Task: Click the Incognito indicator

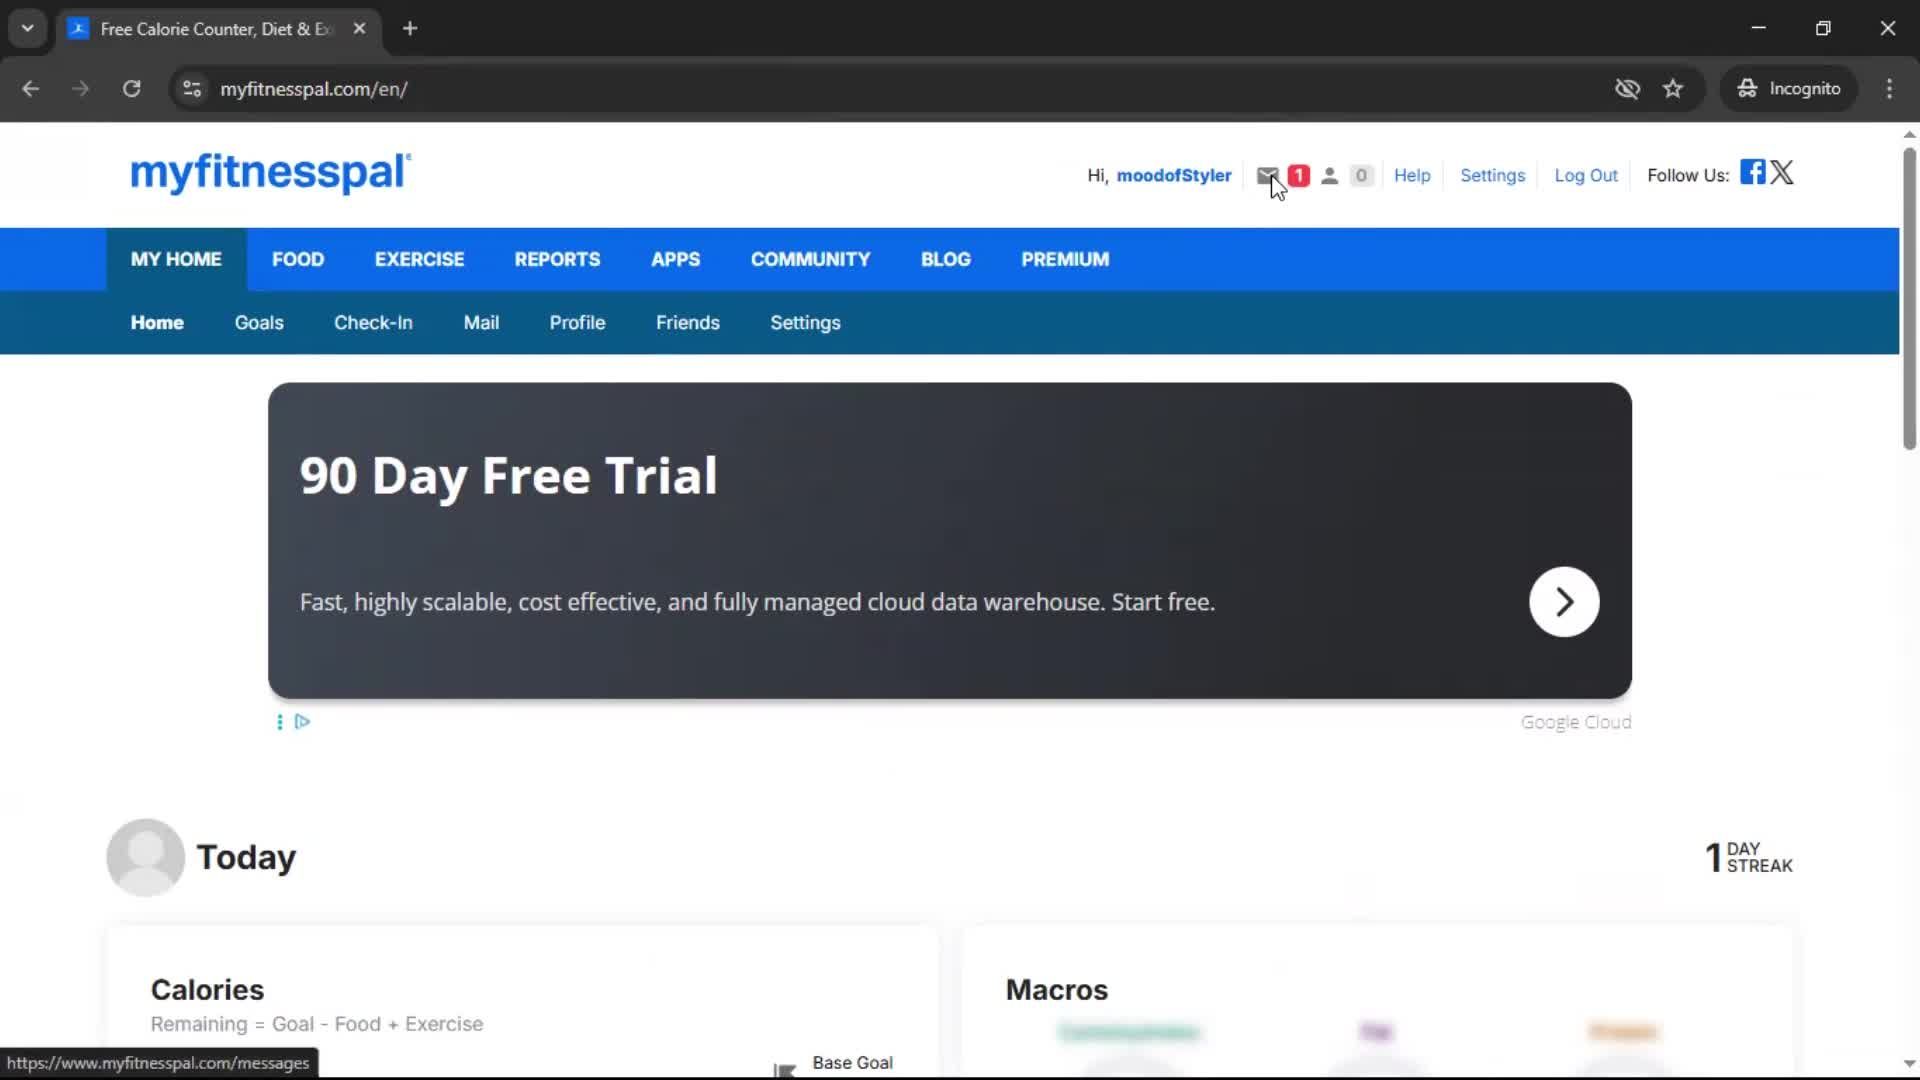Action: pos(1789,88)
